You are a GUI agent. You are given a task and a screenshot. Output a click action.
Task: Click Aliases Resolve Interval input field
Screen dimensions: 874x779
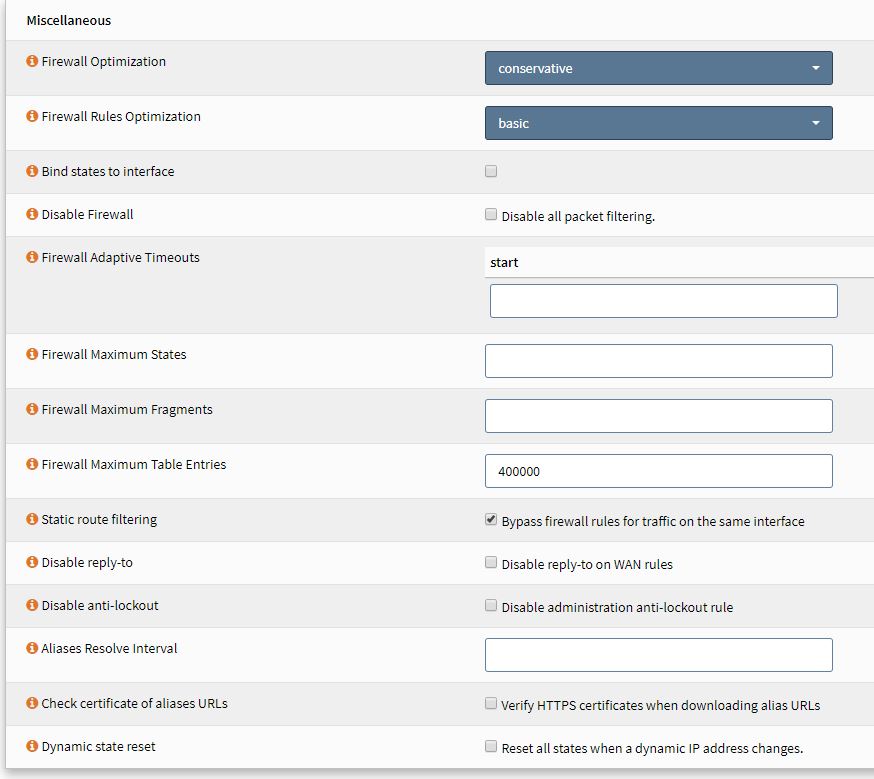coord(658,655)
